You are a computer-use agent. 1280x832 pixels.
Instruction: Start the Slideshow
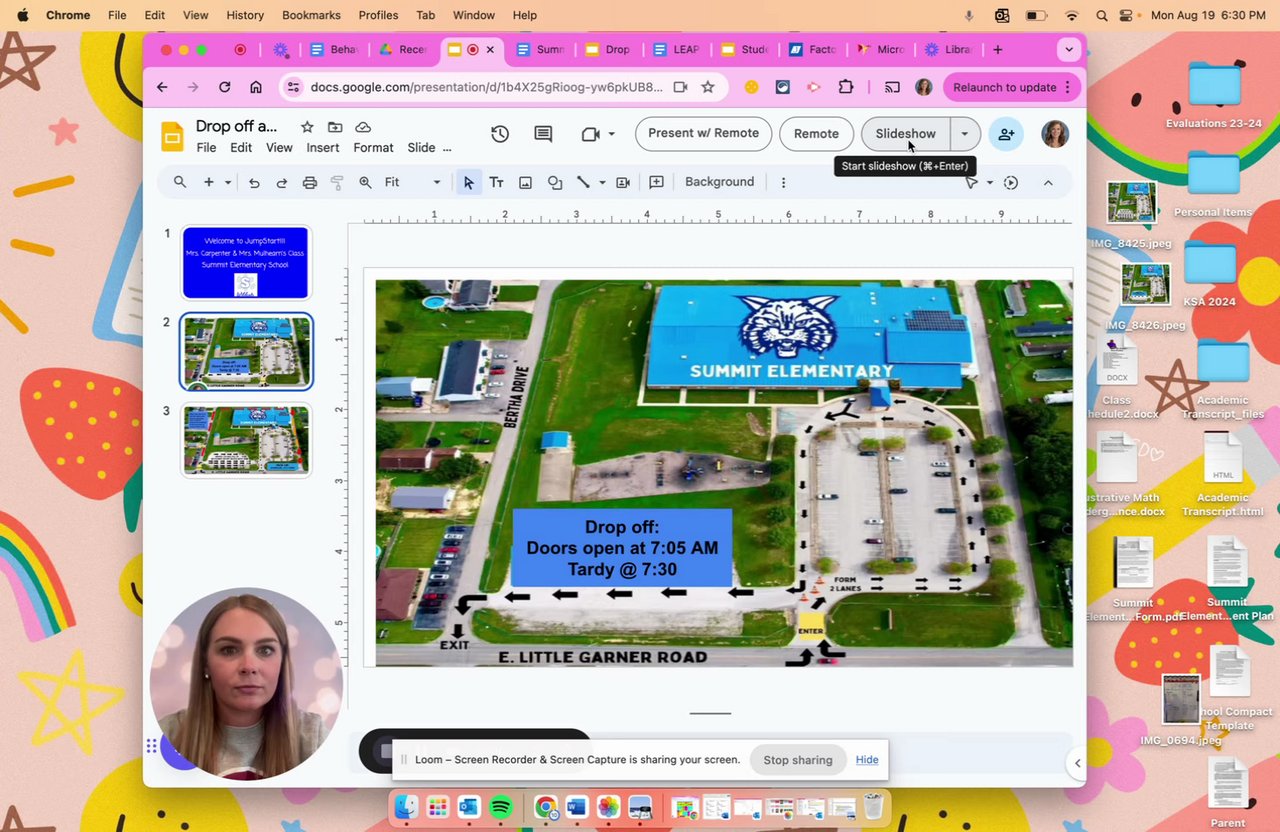(906, 134)
